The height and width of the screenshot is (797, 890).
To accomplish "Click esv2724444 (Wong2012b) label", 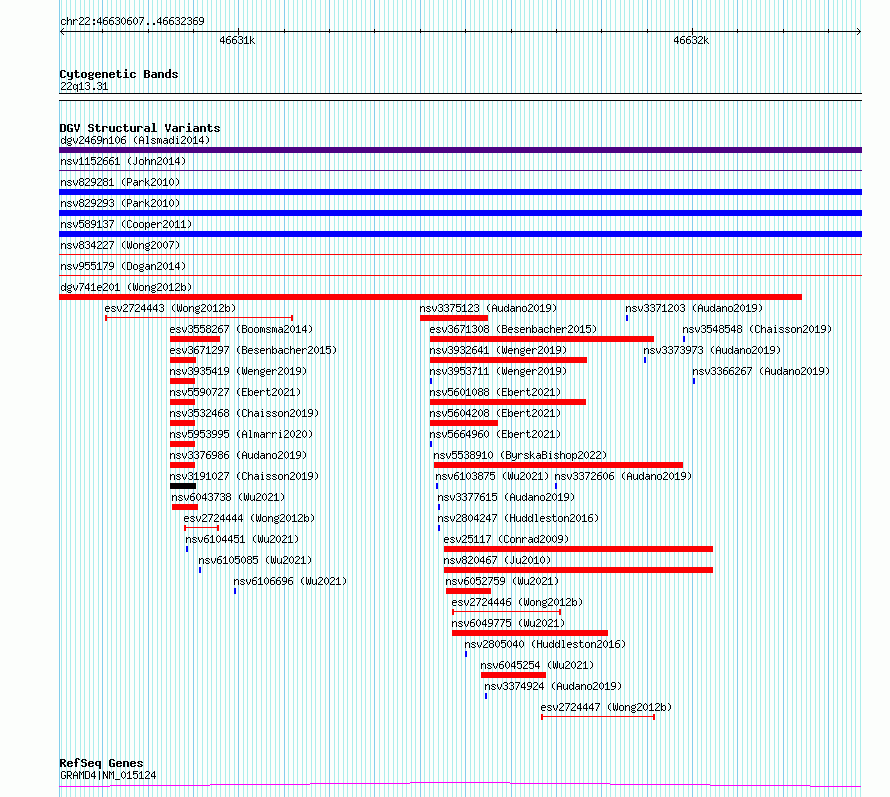I will (249, 518).
